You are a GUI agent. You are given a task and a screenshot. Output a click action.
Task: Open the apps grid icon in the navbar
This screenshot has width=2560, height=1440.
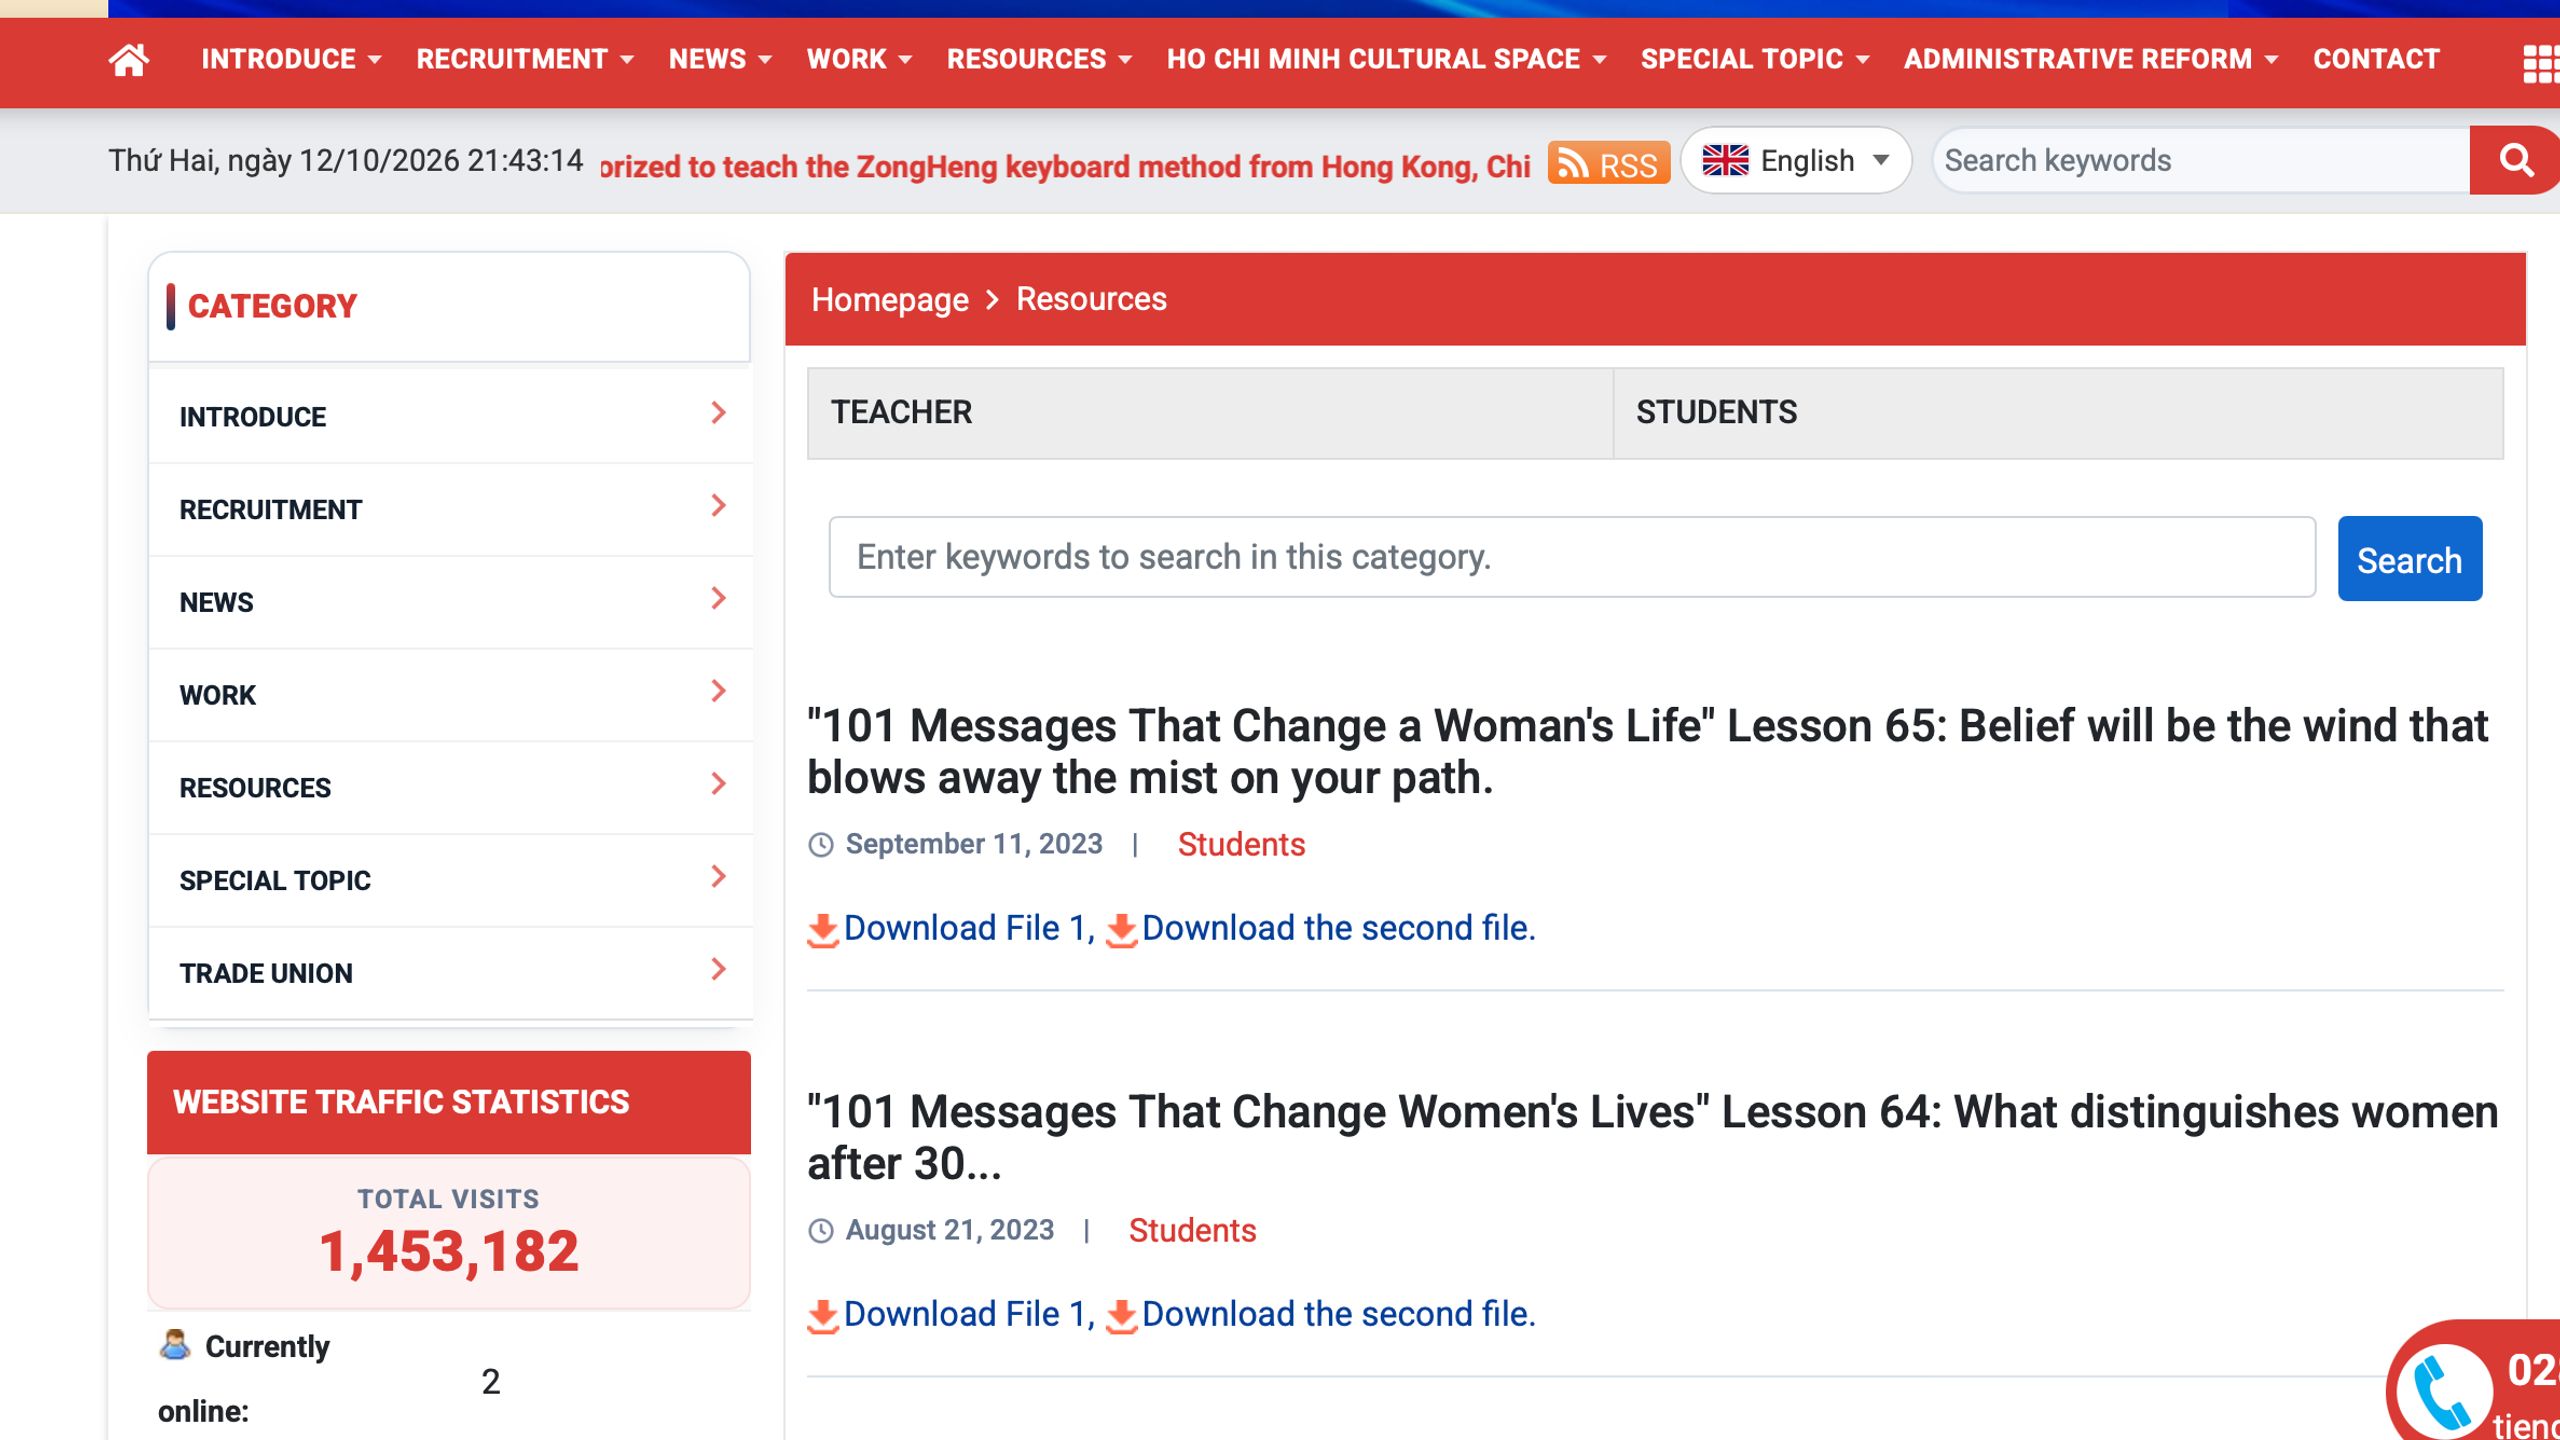point(2540,63)
